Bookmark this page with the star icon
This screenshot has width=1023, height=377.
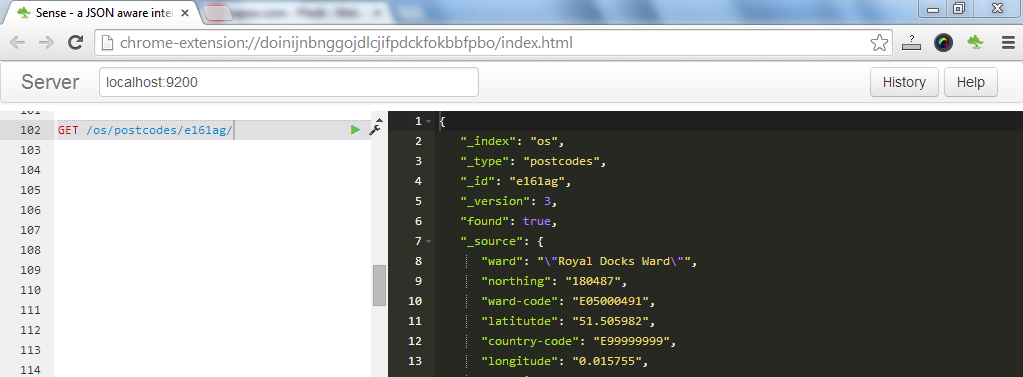pos(879,43)
